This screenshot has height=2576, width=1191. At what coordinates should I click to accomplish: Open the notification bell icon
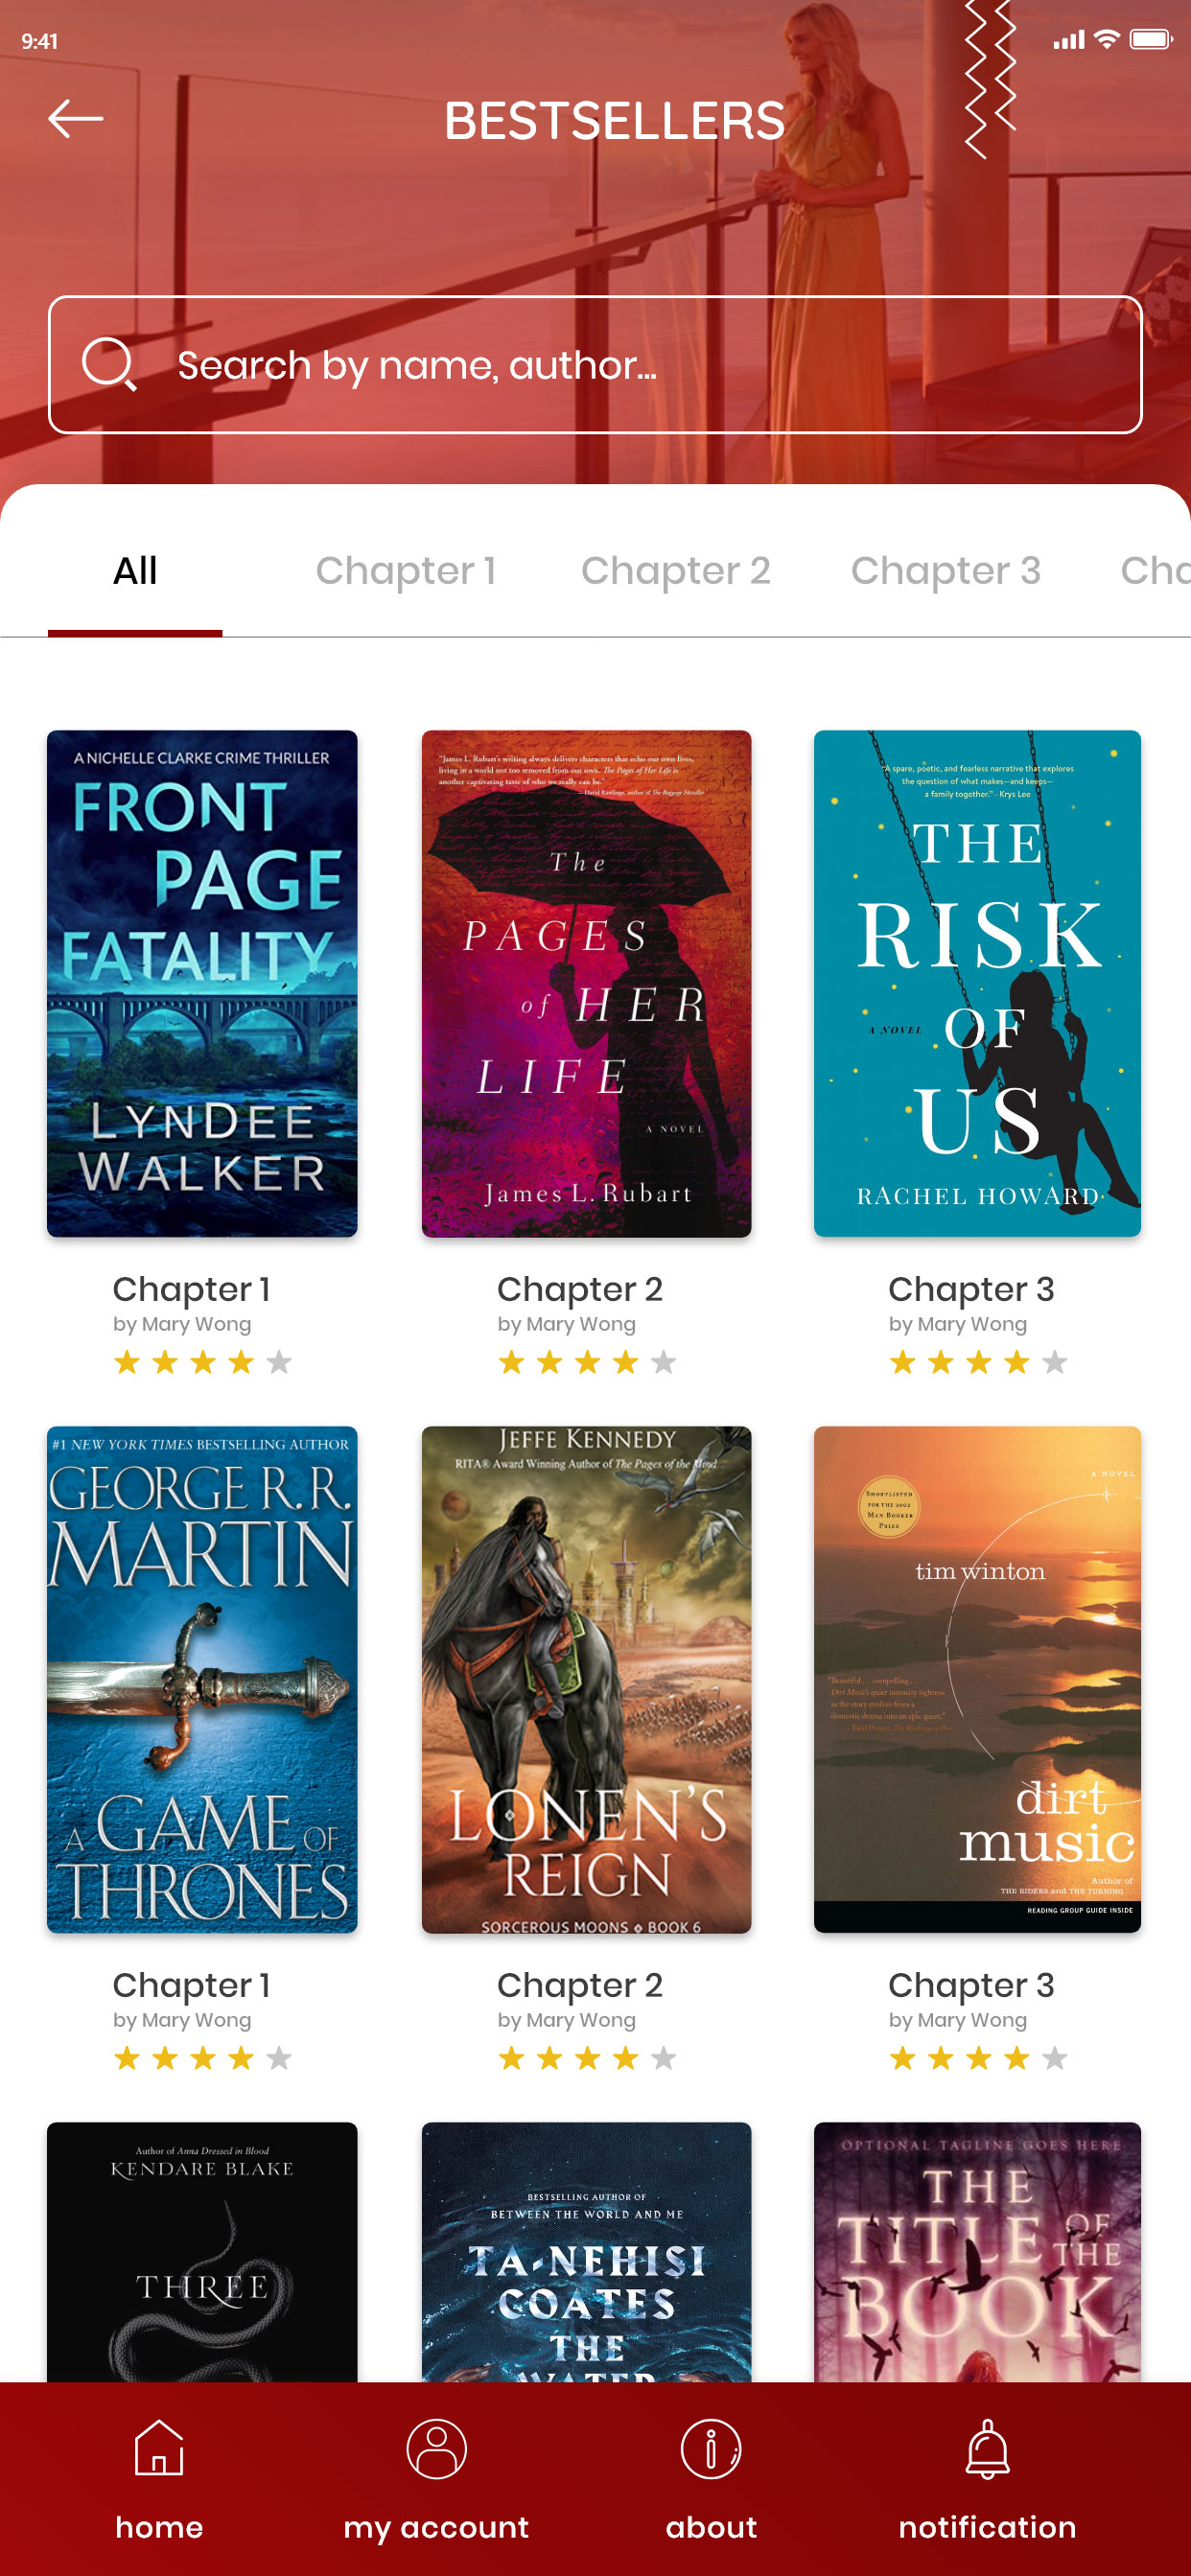pos(987,2448)
